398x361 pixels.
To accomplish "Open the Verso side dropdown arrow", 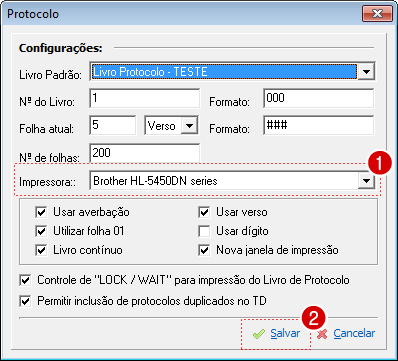I will click(189, 126).
